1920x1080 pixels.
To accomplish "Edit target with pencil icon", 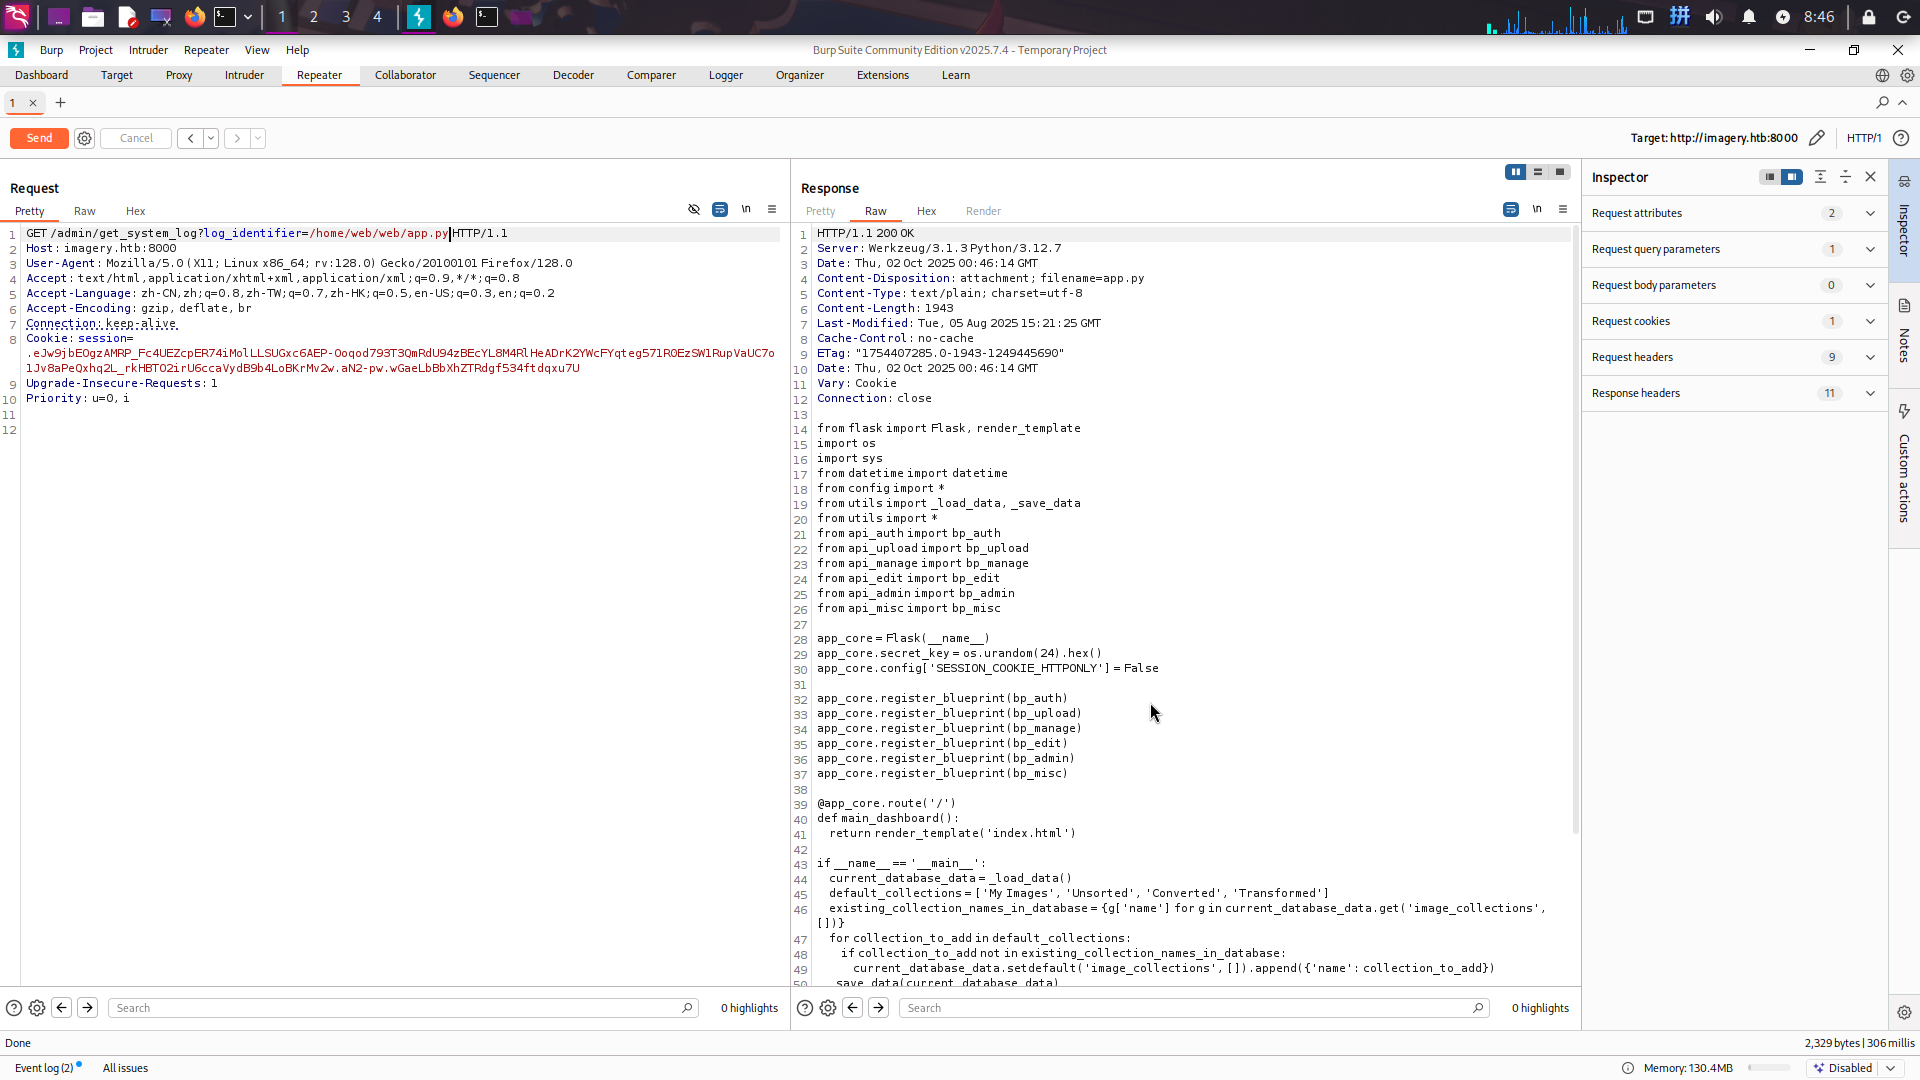I will click(x=1816, y=138).
